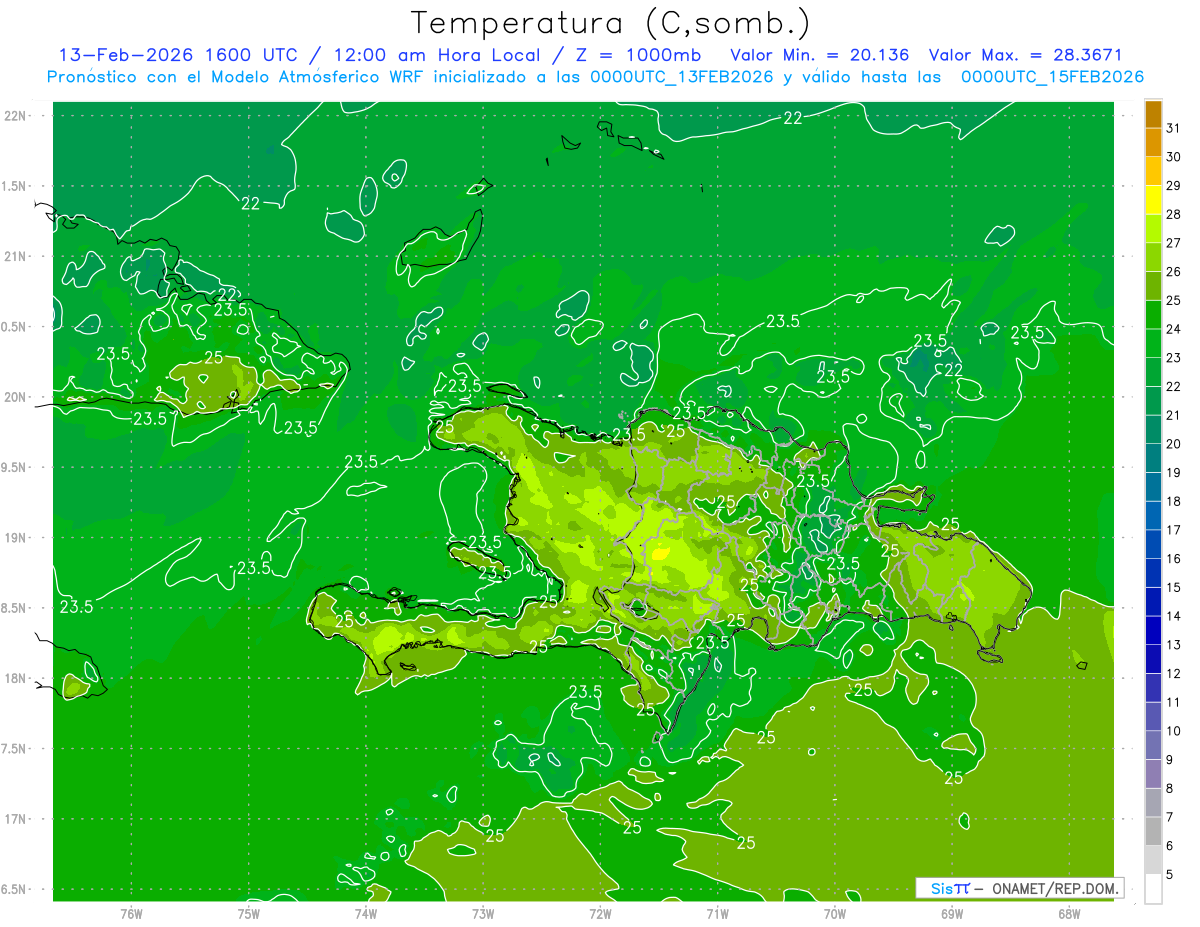The height and width of the screenshot is (927, 1200).
Task: Pick the teal legend swatch between 19 and 20
Action: (1153, 459)
